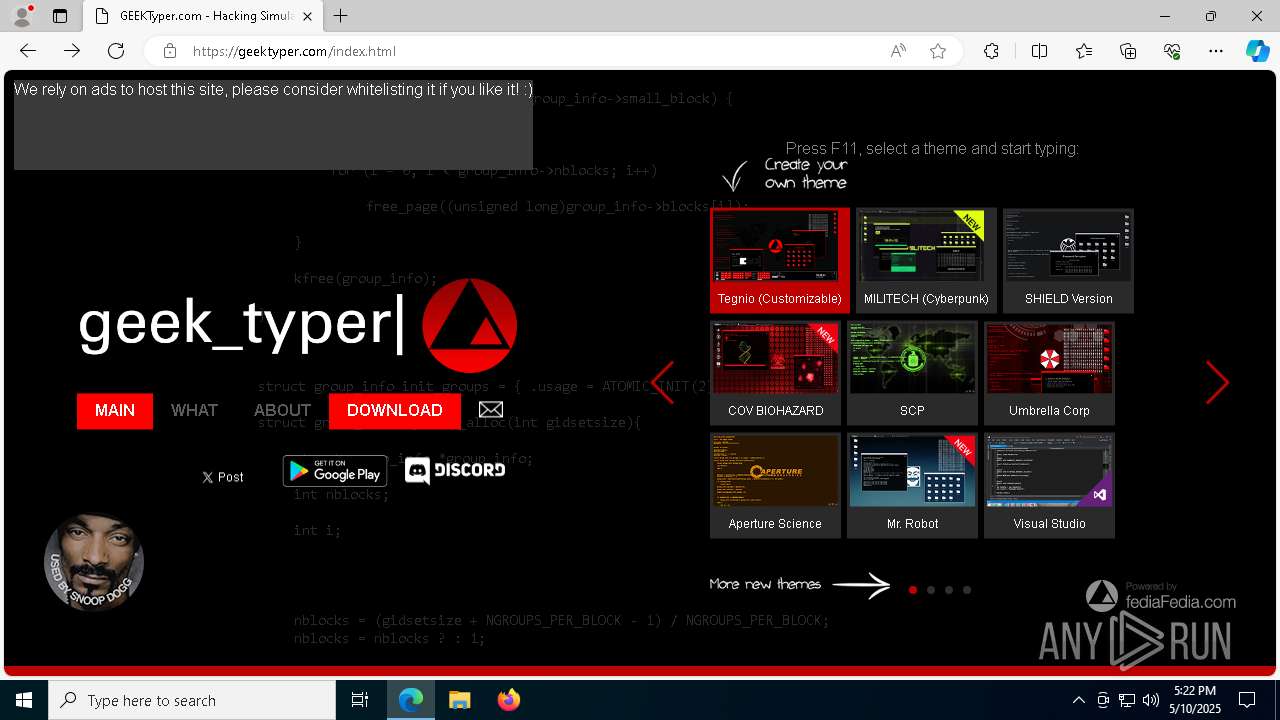This screenshot has height=720, width=1280.
Task: Add this page to favorites star
Action: click(x=938, y=51)
